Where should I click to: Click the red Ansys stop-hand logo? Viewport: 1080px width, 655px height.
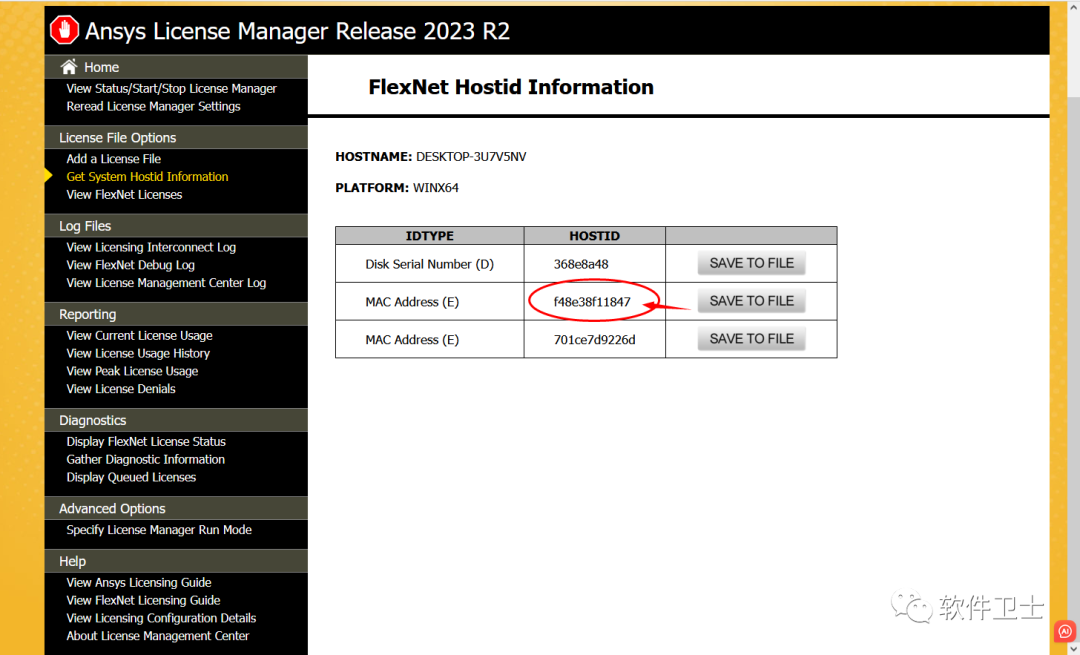pos(65,30)
